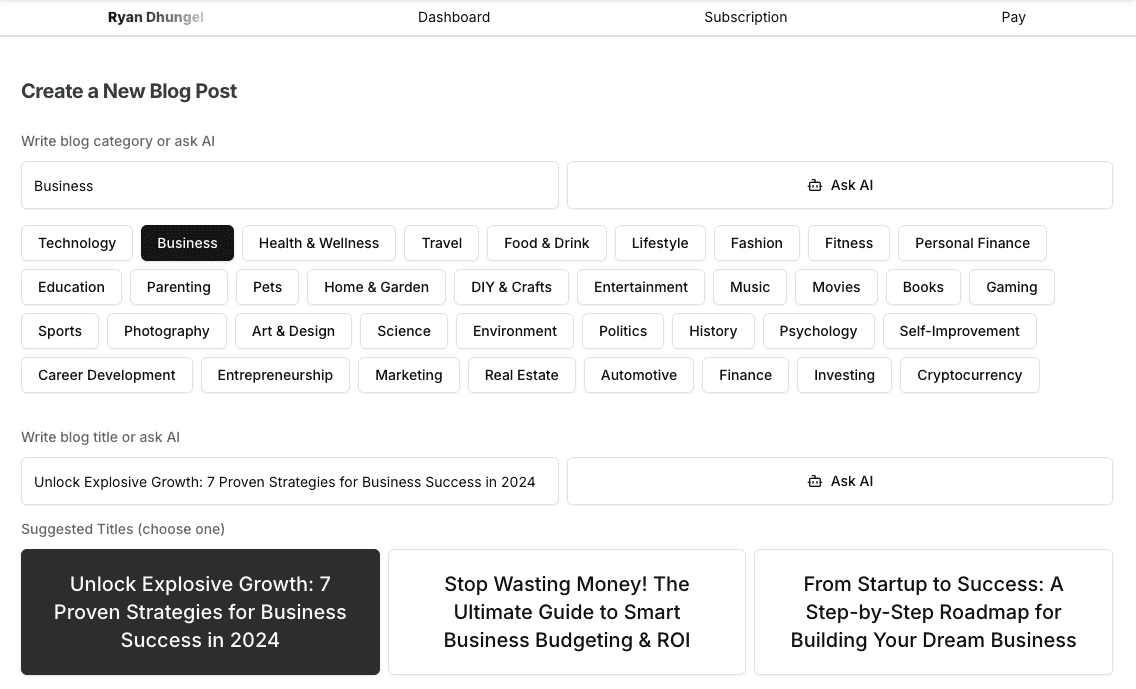1136x689 pixels.
Task: Select the Sports category
Action: [x=60, y=332]
